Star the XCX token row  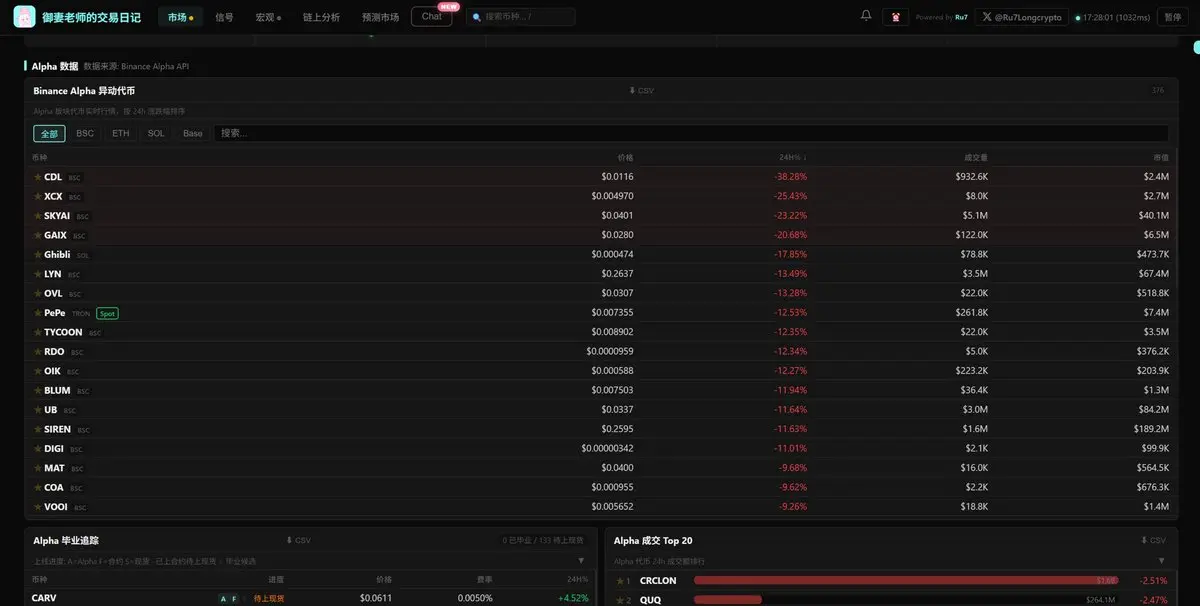point(38,196)
